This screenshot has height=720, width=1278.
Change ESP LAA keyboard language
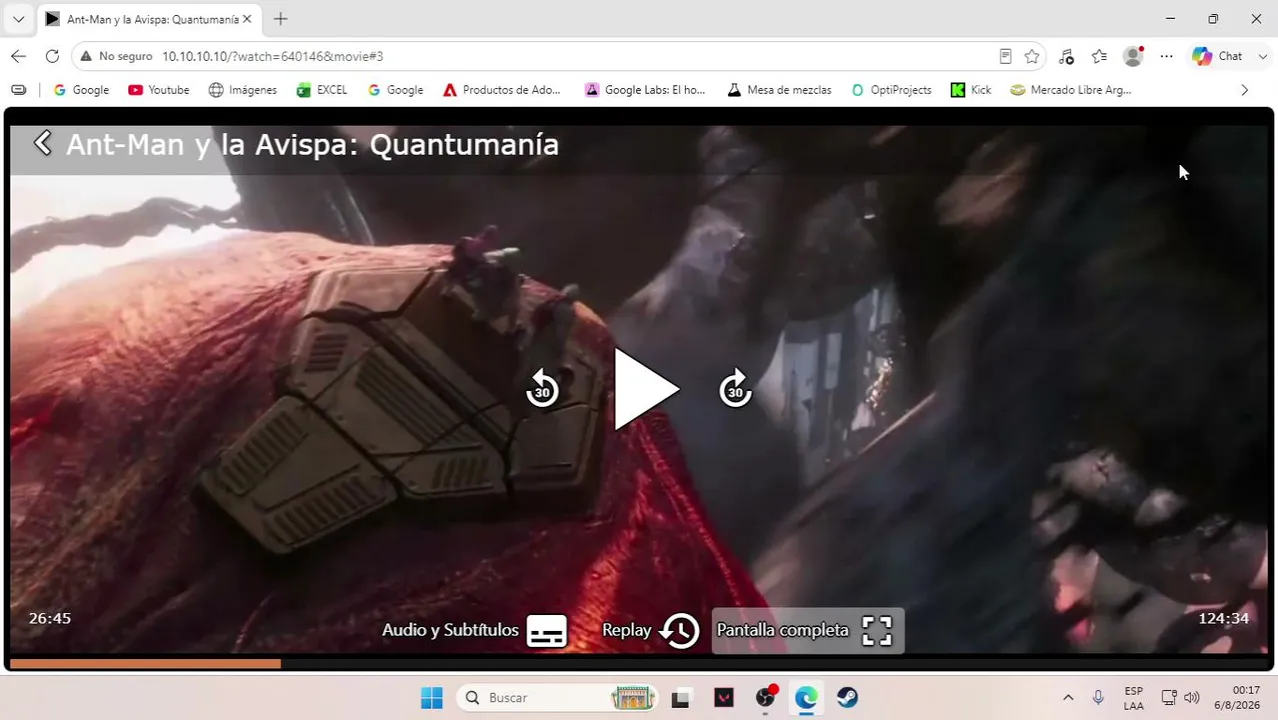point(1133,697)
